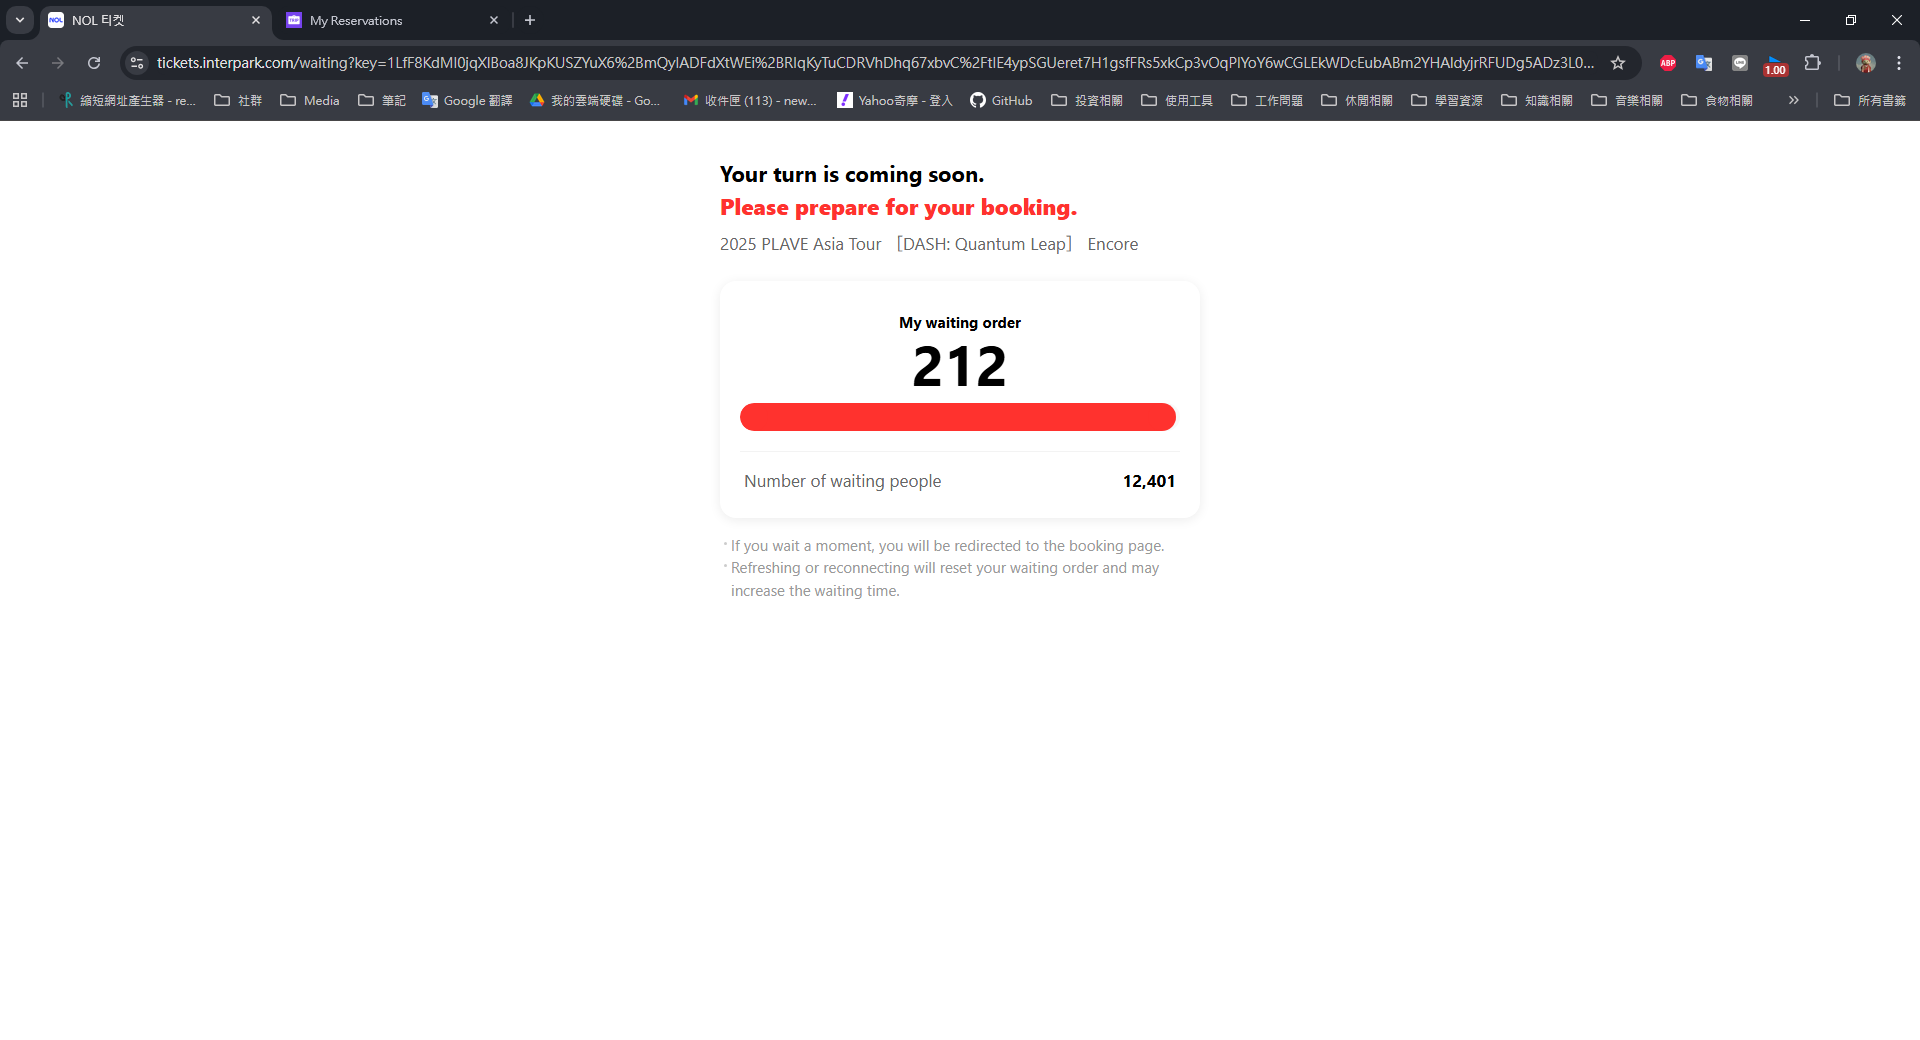The width and height of the screenshot is (1920, 1040).
Task: Open the AdBlock Plus extension icon
Action: tap(1668, 63)
